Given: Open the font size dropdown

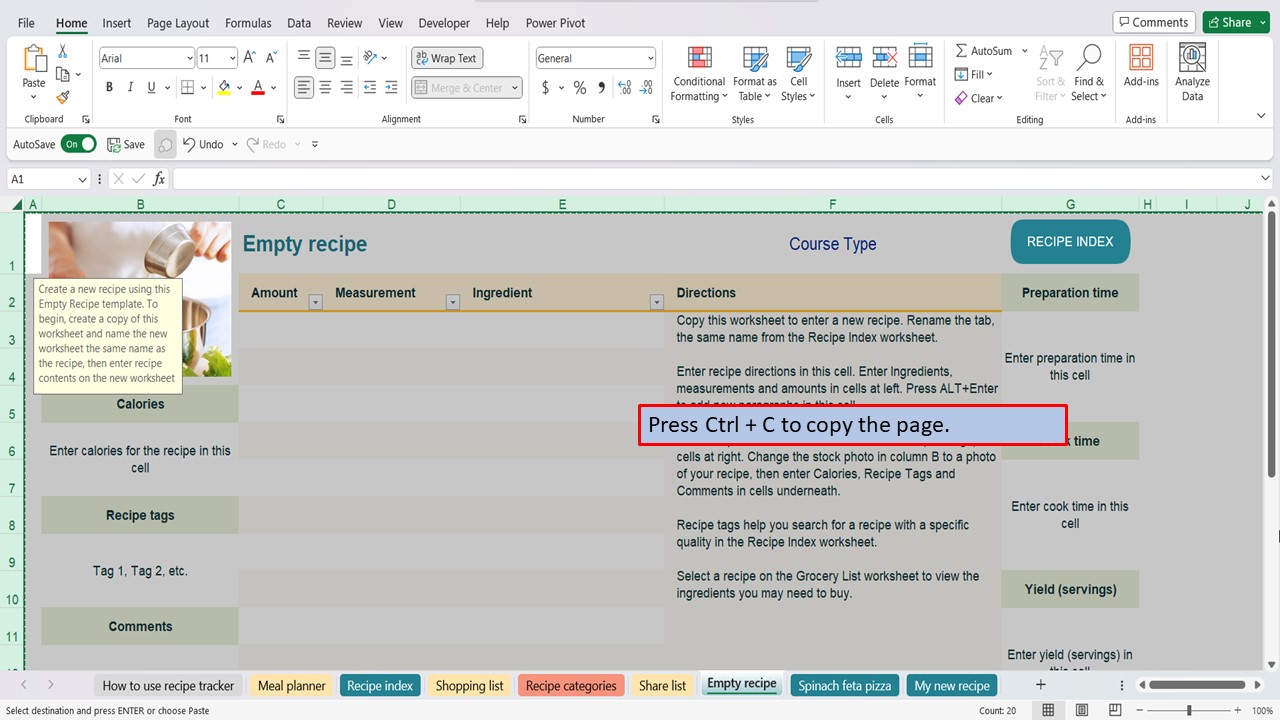Looking at the screenshot, I should coord(232,57).
